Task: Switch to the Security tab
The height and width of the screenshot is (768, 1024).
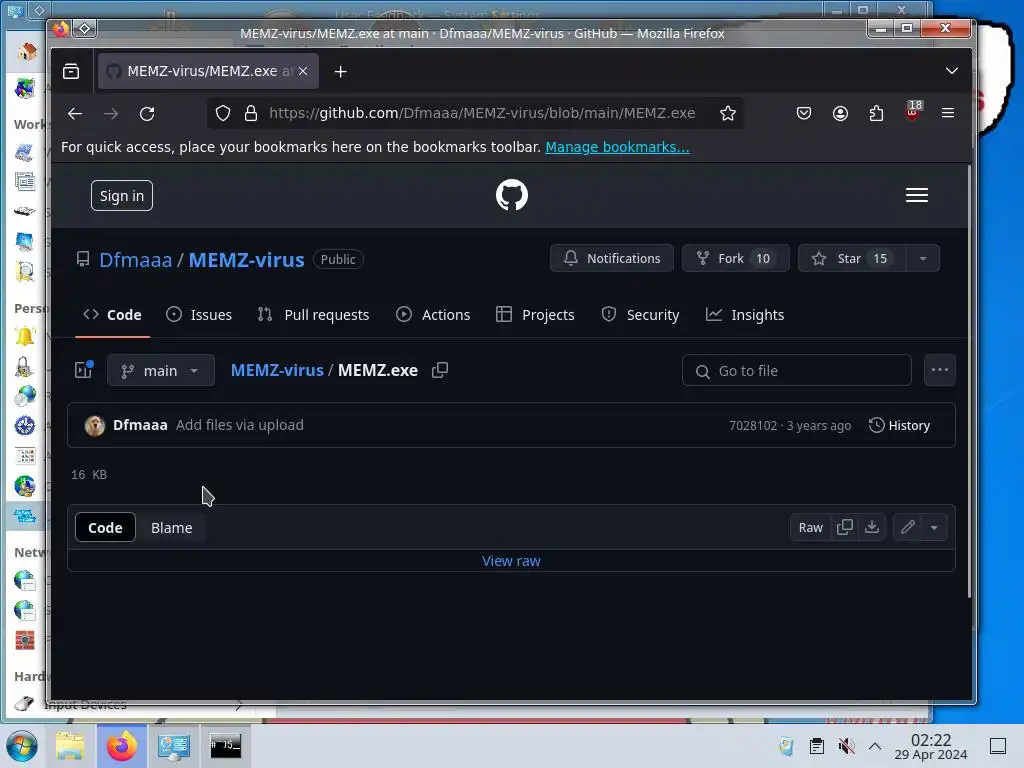Action: pos(640,315)
